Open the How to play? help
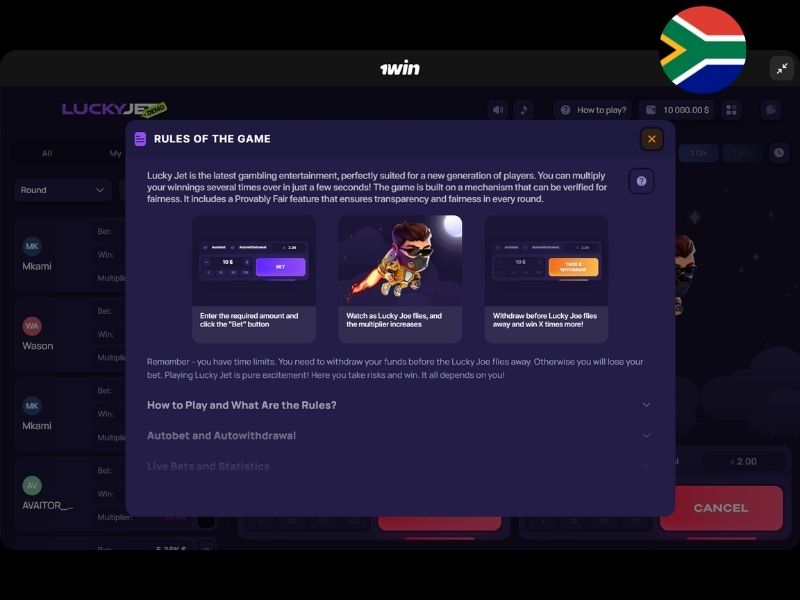This screenshot has height=600, width=800. coord(593,110)
